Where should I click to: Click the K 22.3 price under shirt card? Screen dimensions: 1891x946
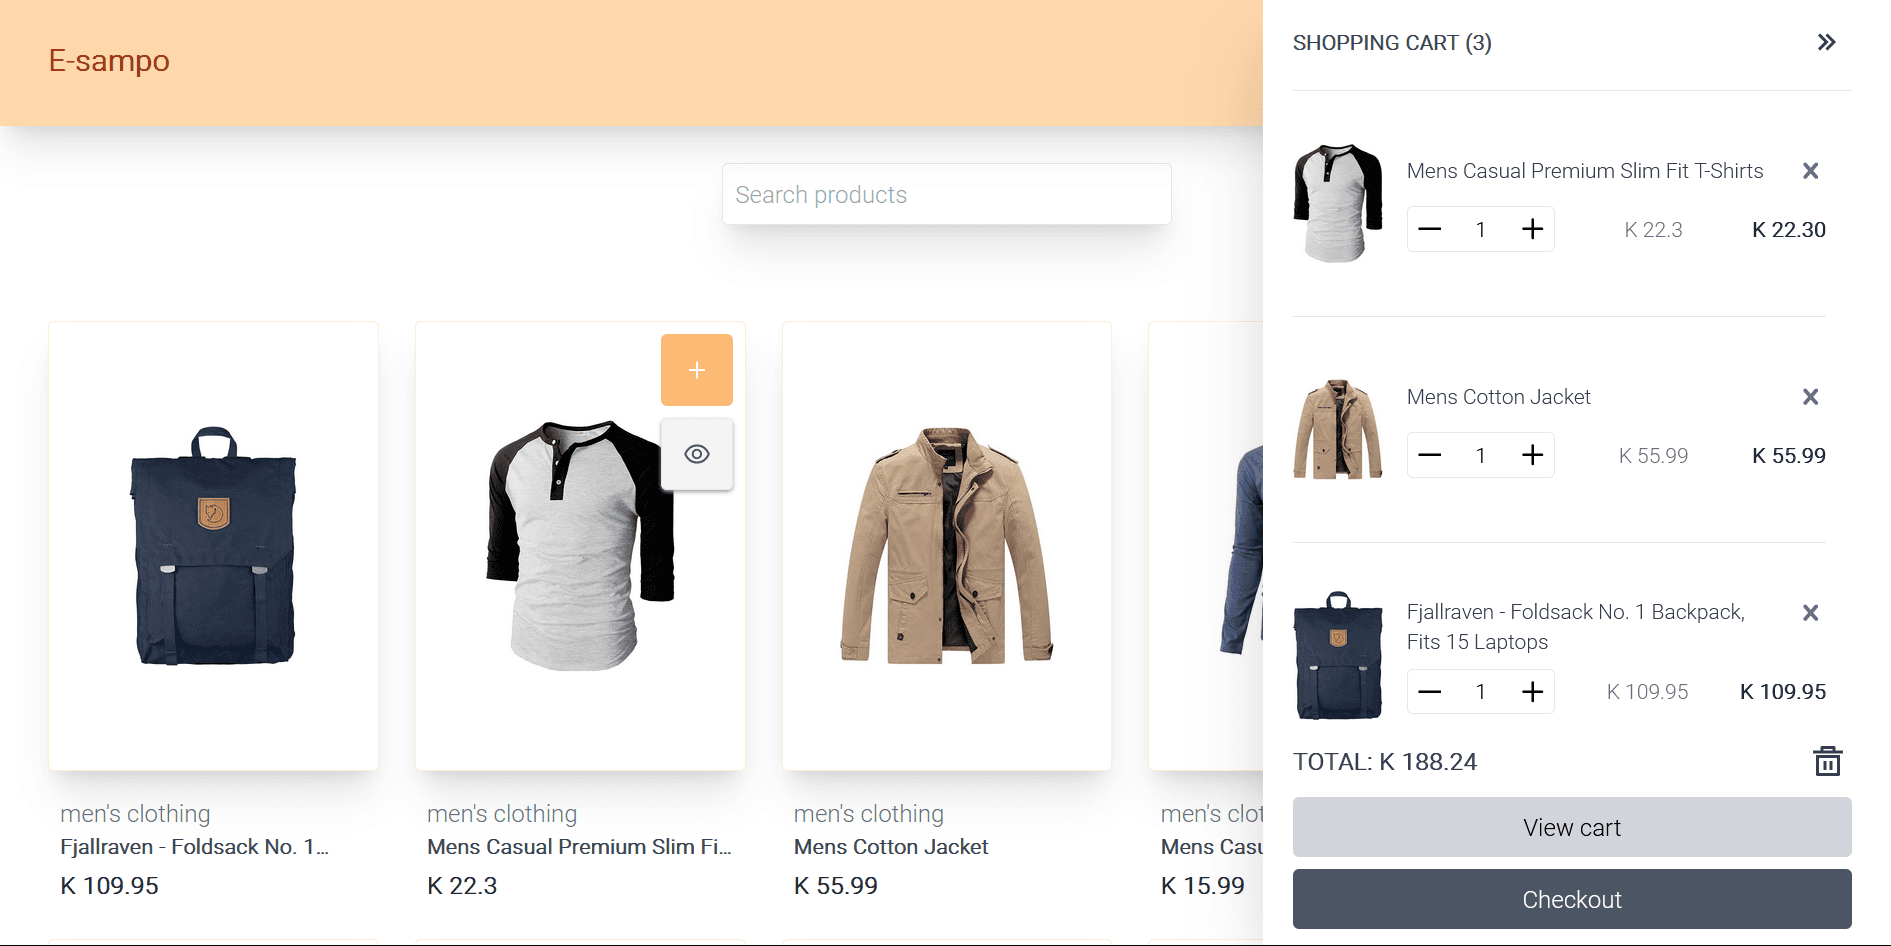pyautogui.click(x=462, y=886)
